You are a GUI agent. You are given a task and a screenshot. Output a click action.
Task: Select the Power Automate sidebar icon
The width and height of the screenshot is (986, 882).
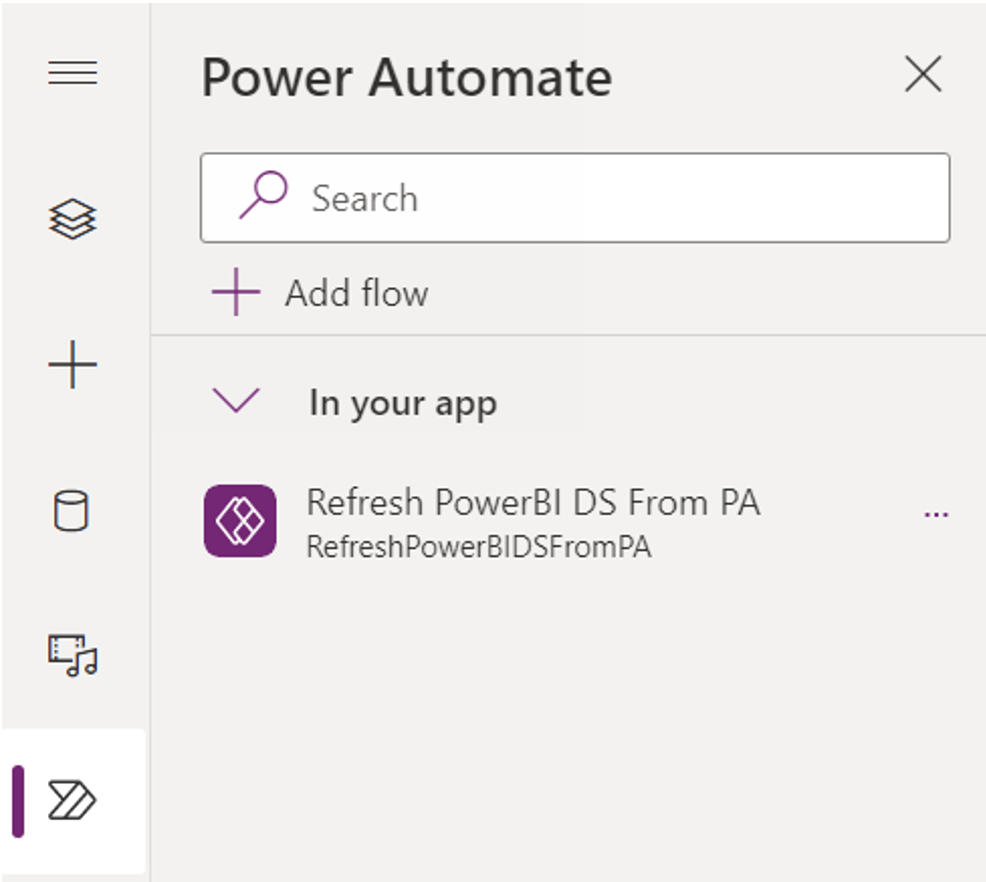pos(74,800)
